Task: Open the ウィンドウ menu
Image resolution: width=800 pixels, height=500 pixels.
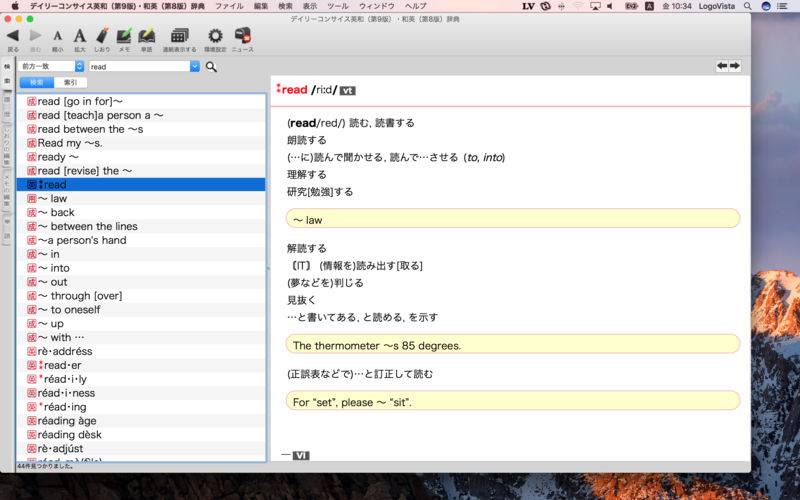Action: click(377, 6)
